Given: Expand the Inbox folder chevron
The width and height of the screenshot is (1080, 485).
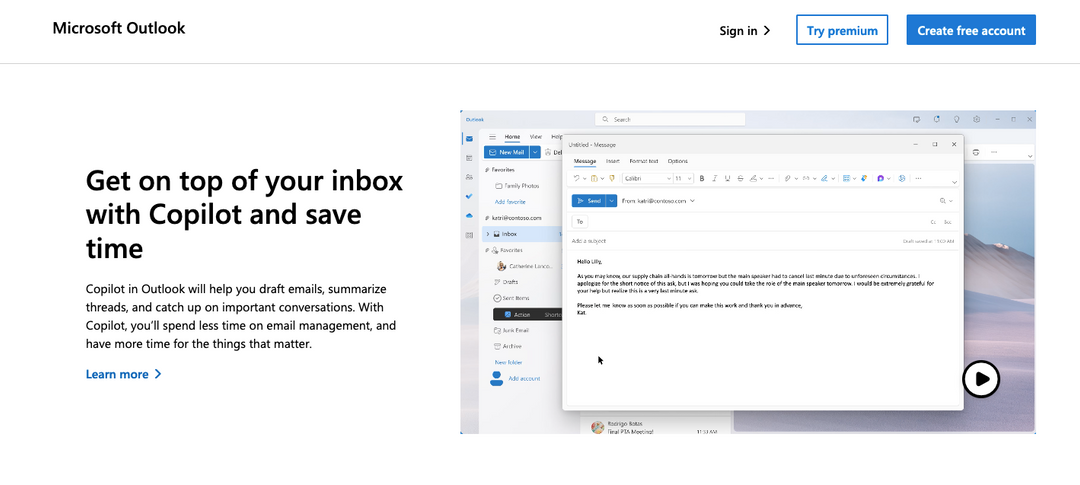Looking at the screenshot, I should tap(488, 234).
